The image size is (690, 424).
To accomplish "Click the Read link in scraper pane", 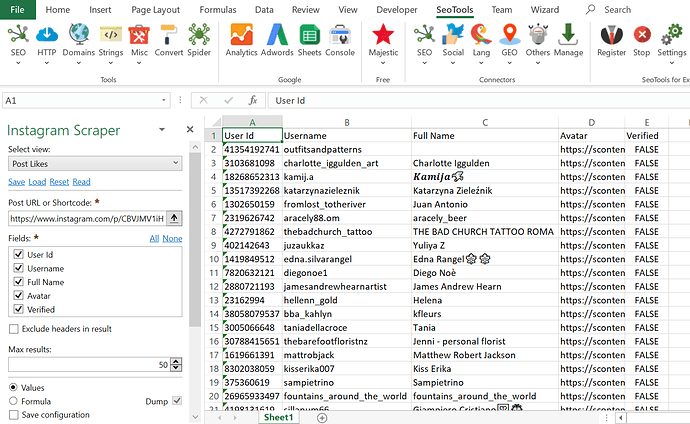I will click(81, 182).
